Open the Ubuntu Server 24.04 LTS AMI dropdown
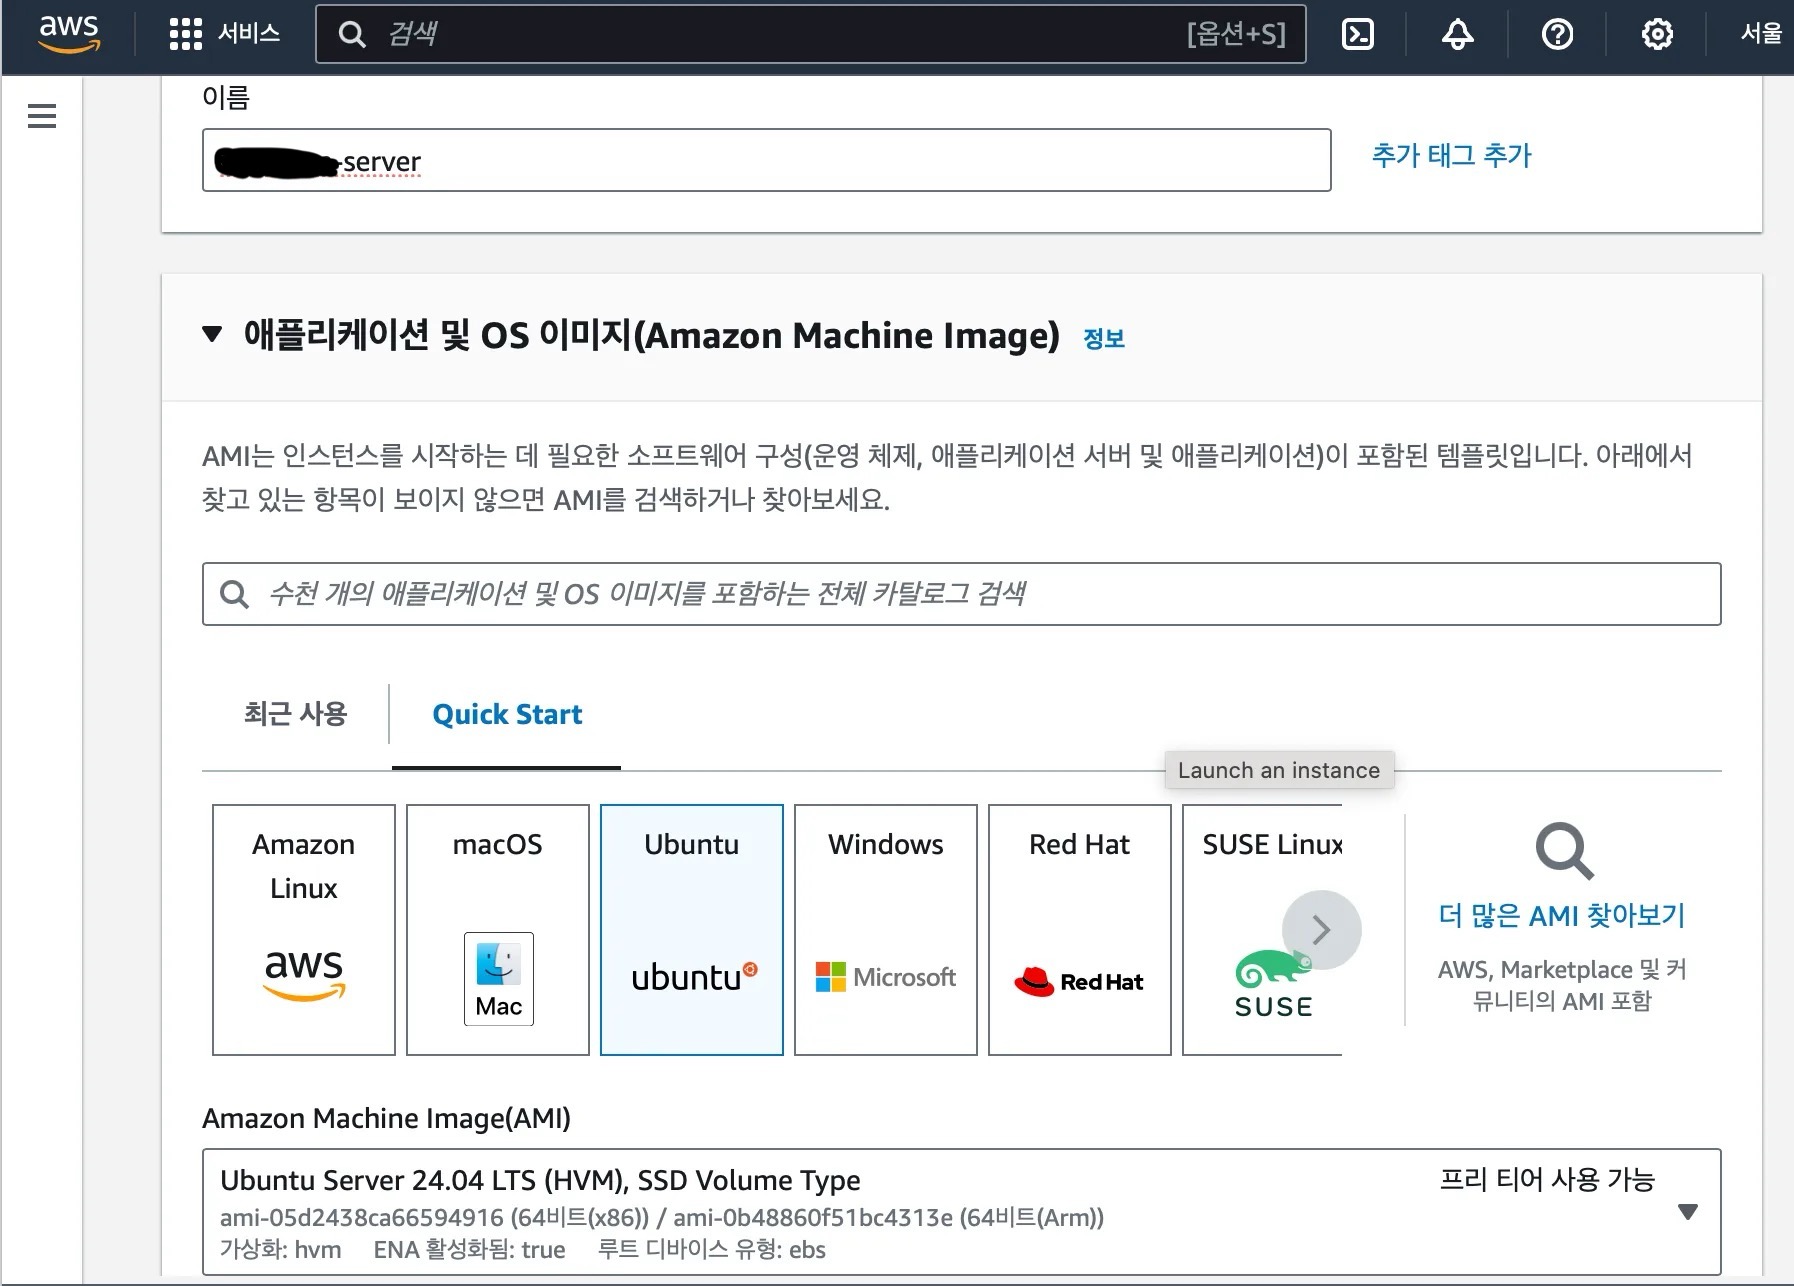The image size is (1794, 1286). (962, 1212)
